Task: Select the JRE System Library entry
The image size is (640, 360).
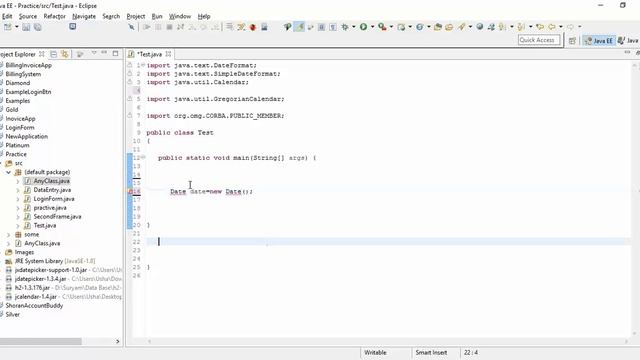Action: (x=55, y=261)
